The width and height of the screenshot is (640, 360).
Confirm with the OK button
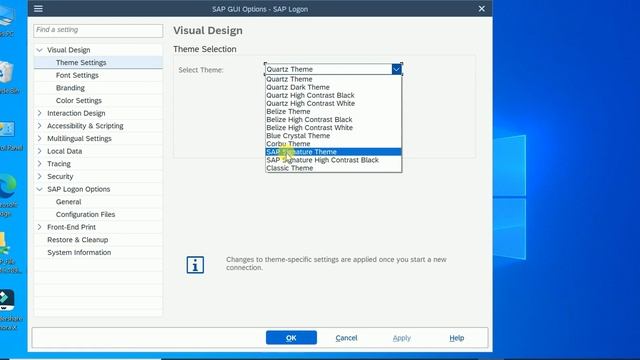pyautogui.click(x=291, y=338)
